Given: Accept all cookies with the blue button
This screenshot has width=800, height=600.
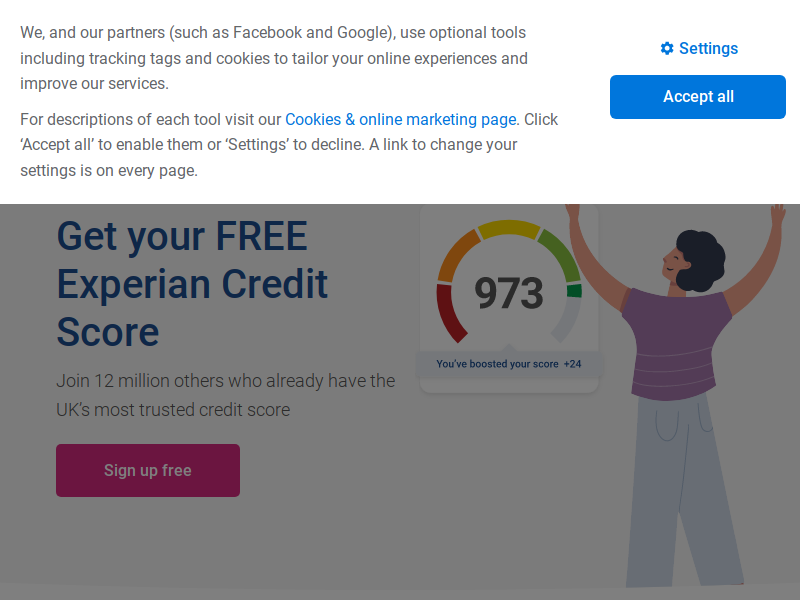Looking at the screenshot, I should coord(697,97).
